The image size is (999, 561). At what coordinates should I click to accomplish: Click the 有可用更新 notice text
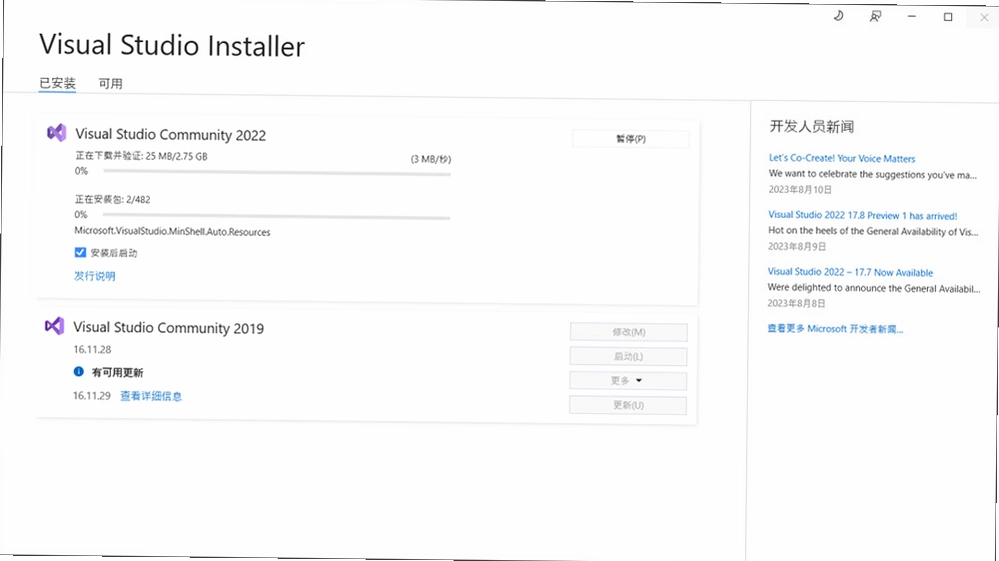[x=117, y=373]
